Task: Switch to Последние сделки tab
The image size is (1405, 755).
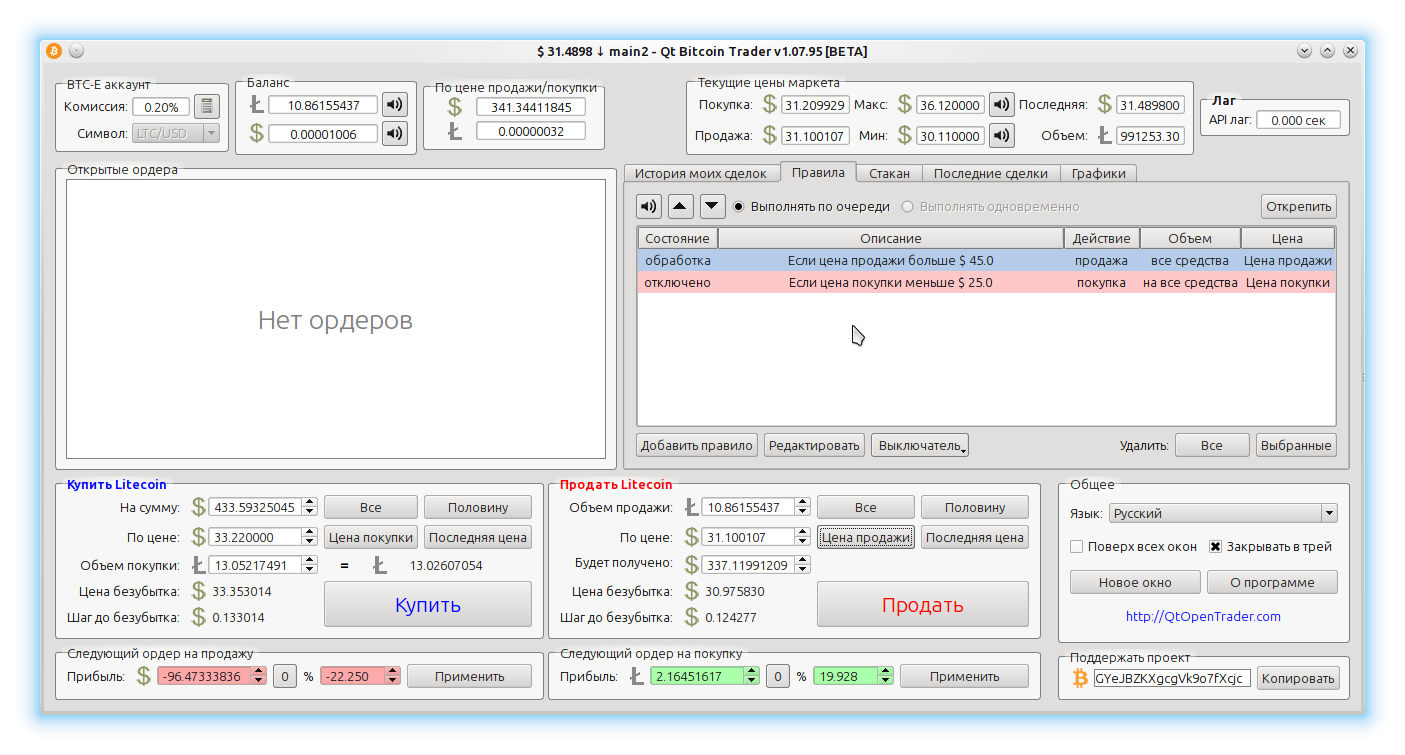Action: tap(991, 173)
